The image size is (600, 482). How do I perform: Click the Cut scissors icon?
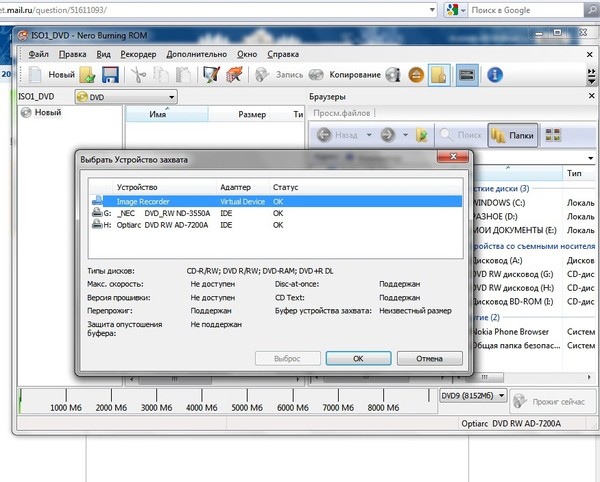[x=138, y=75]
